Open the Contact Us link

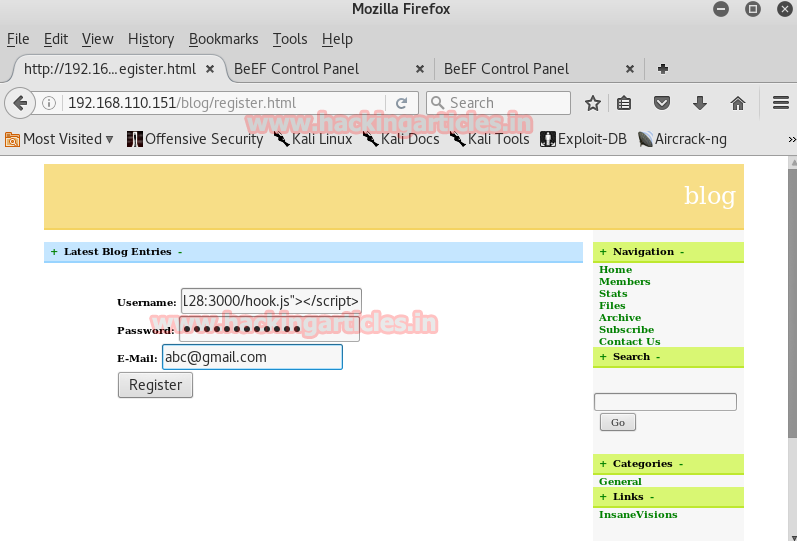click(x=629, y=342)
